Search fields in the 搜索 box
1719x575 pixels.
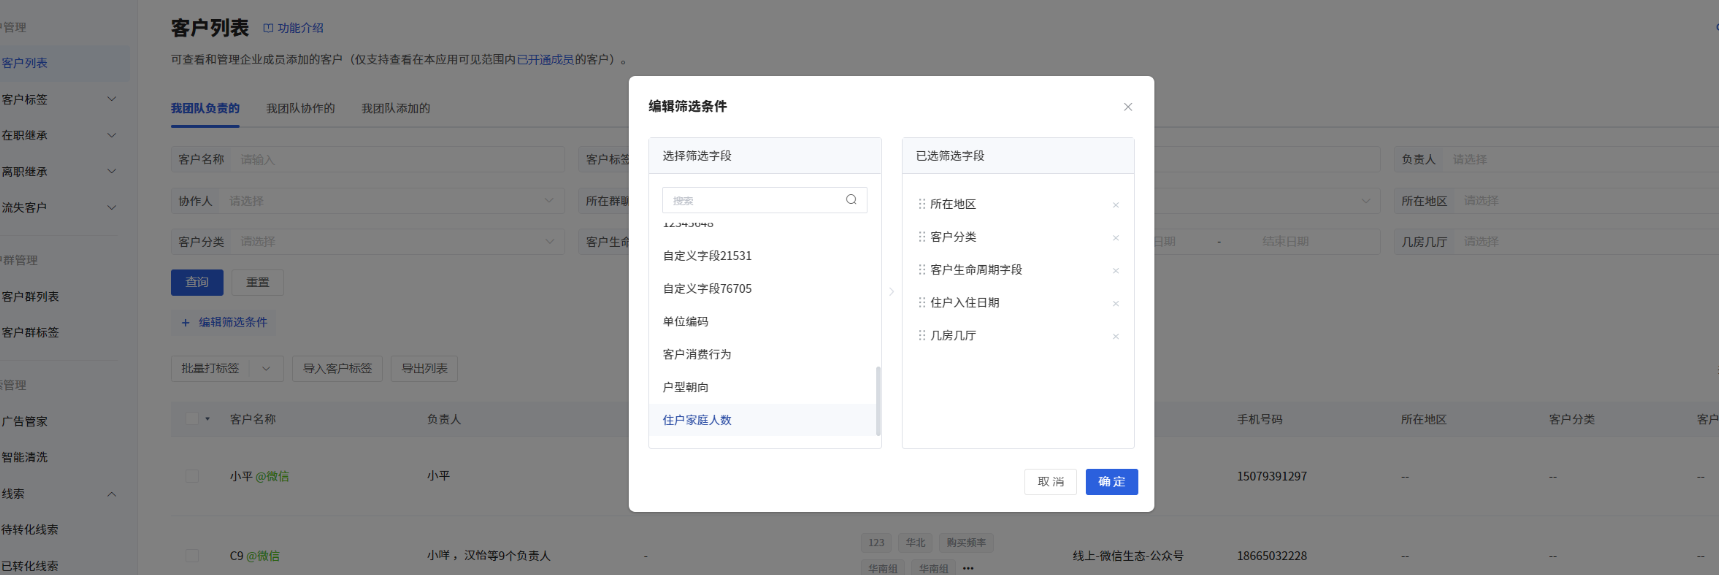coord(764,200)
